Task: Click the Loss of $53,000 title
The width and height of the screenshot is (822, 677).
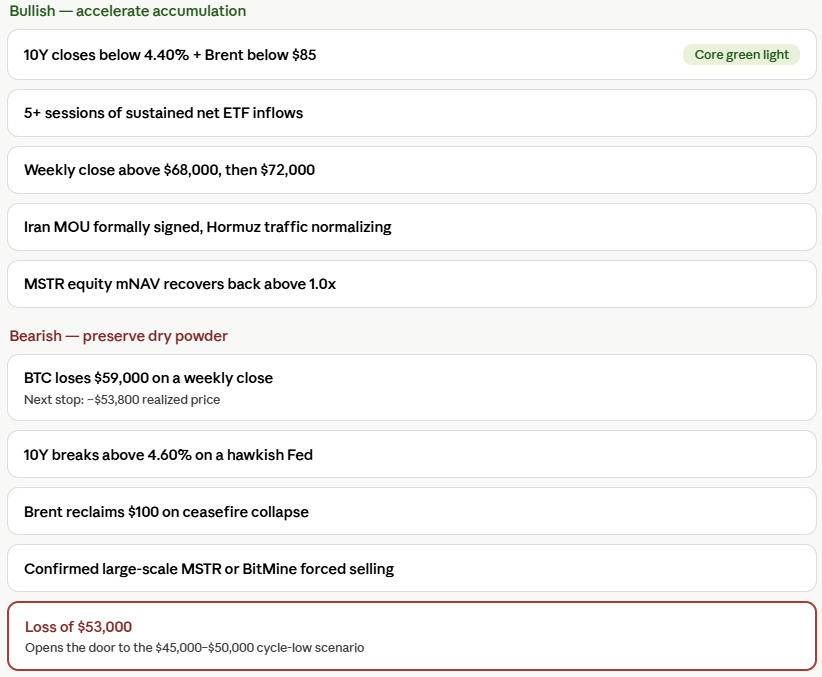Action: [78, 627]
